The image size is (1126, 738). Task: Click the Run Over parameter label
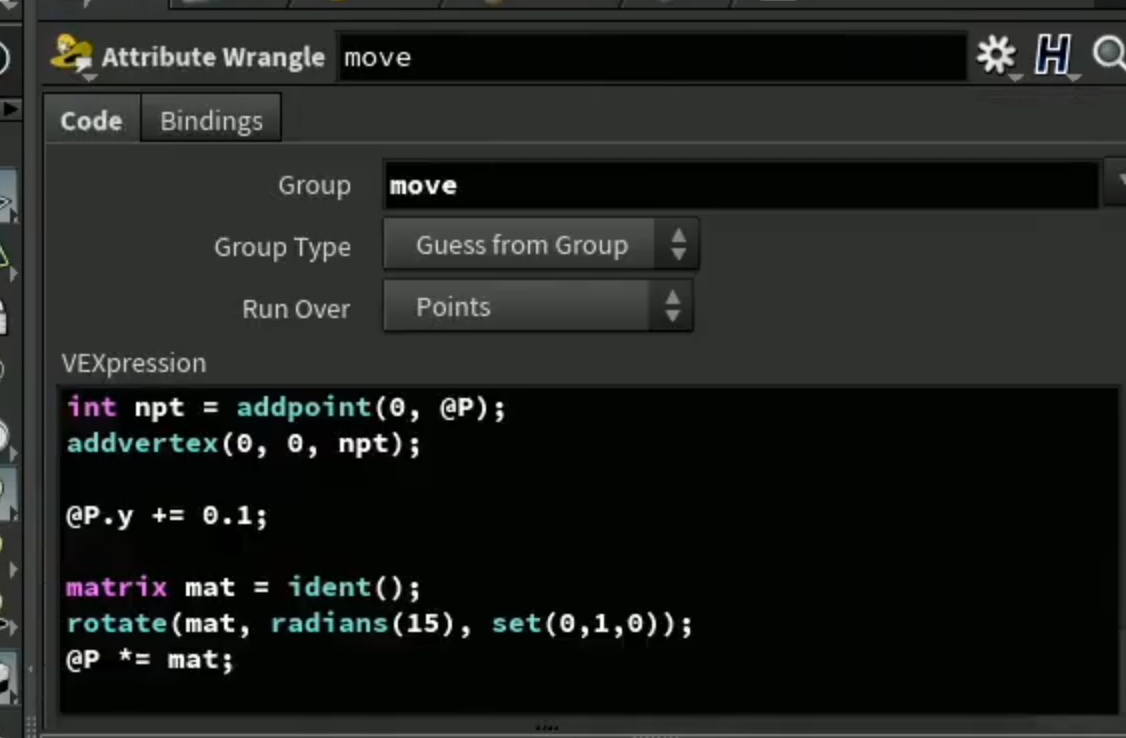(x=296, y=309)
